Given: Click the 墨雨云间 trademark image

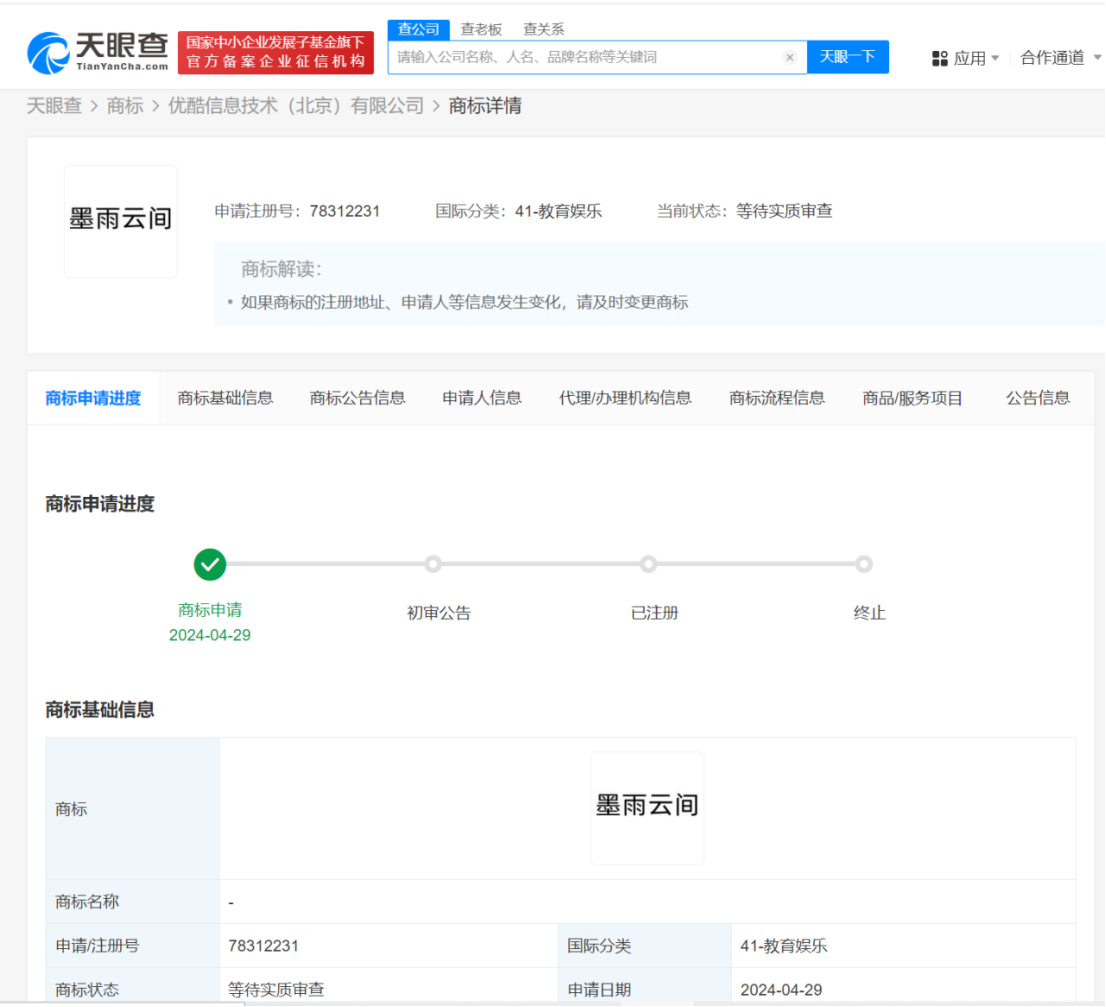Looking at the screenshot, I should point(120,219).
